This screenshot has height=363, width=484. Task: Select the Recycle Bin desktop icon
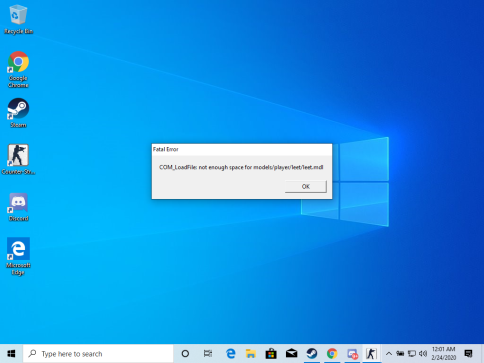18,19
